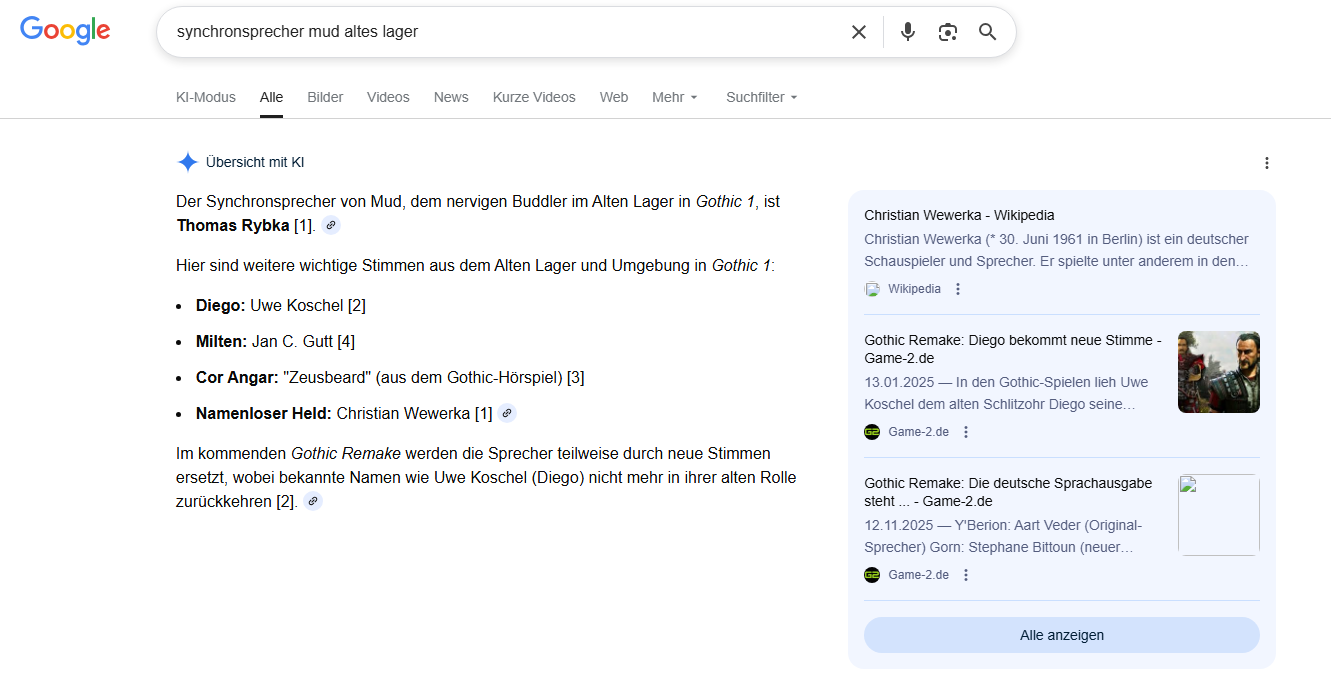Click the 'Diego: Uwe Koschel [2]' bullet
This screenshot has height=683, width=1331.
281,305
